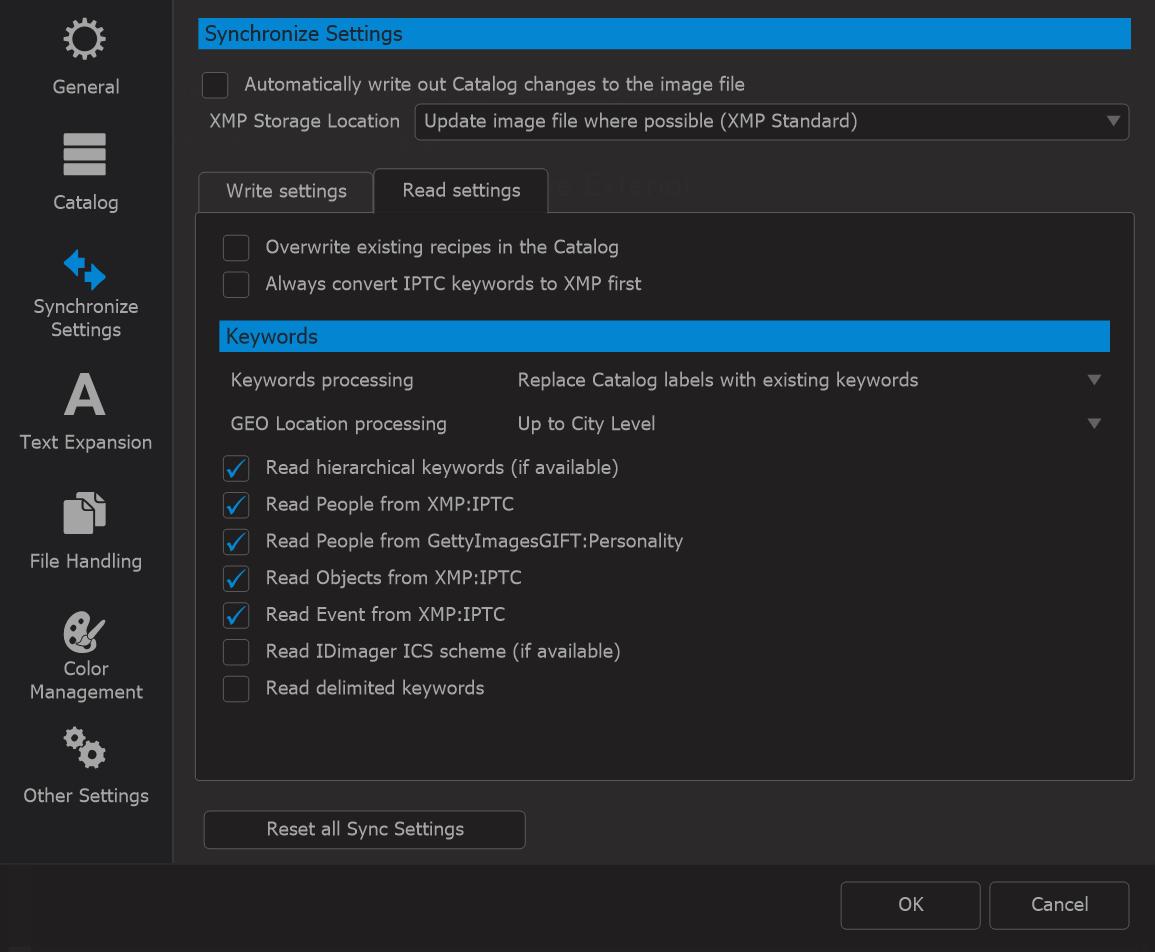Click Reset all Sync Settings button
Screen dimensions: 1155x952
pyautogui.click(x=365, y=830)
